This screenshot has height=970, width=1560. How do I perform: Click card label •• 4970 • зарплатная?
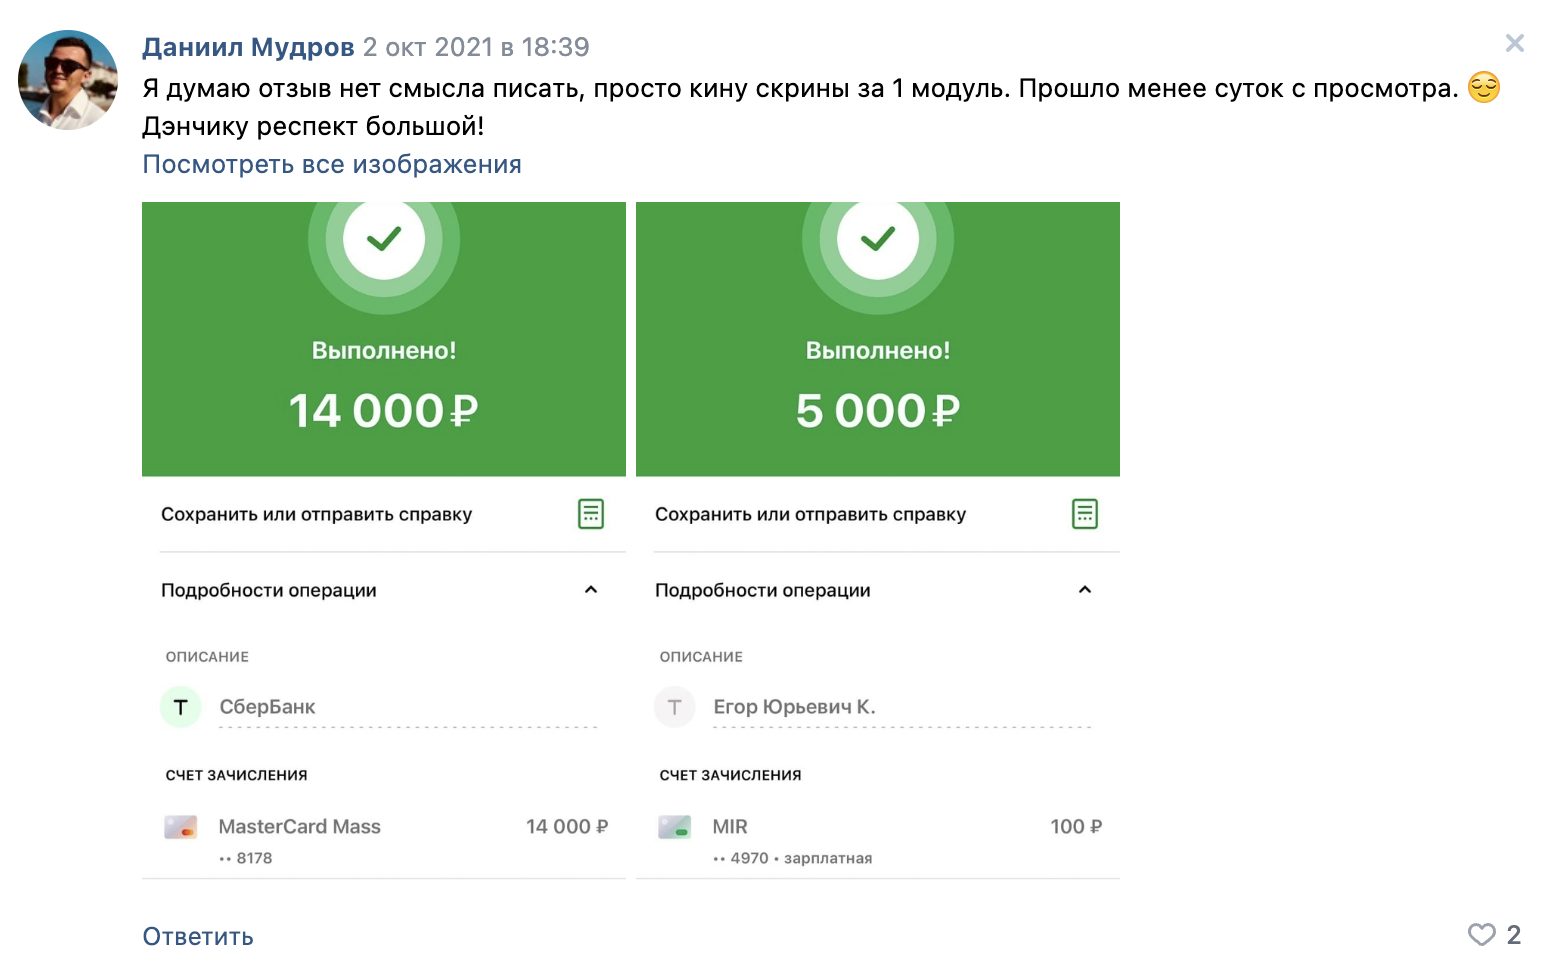coord(792,858)
